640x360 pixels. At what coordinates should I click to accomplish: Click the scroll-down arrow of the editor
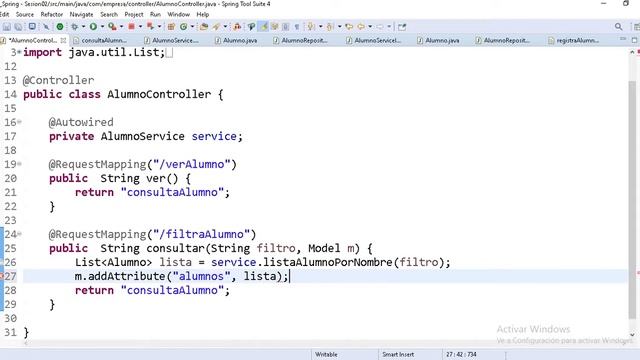coord(632,335)
